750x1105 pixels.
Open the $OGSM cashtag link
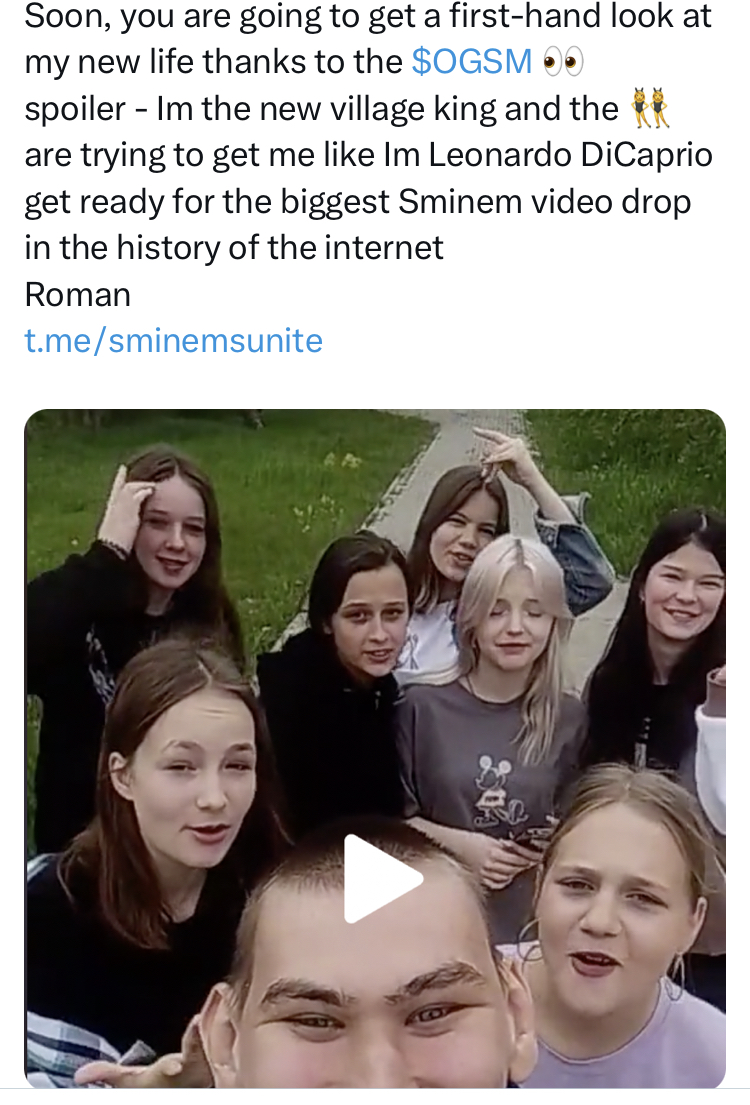[x=472, y=62]
